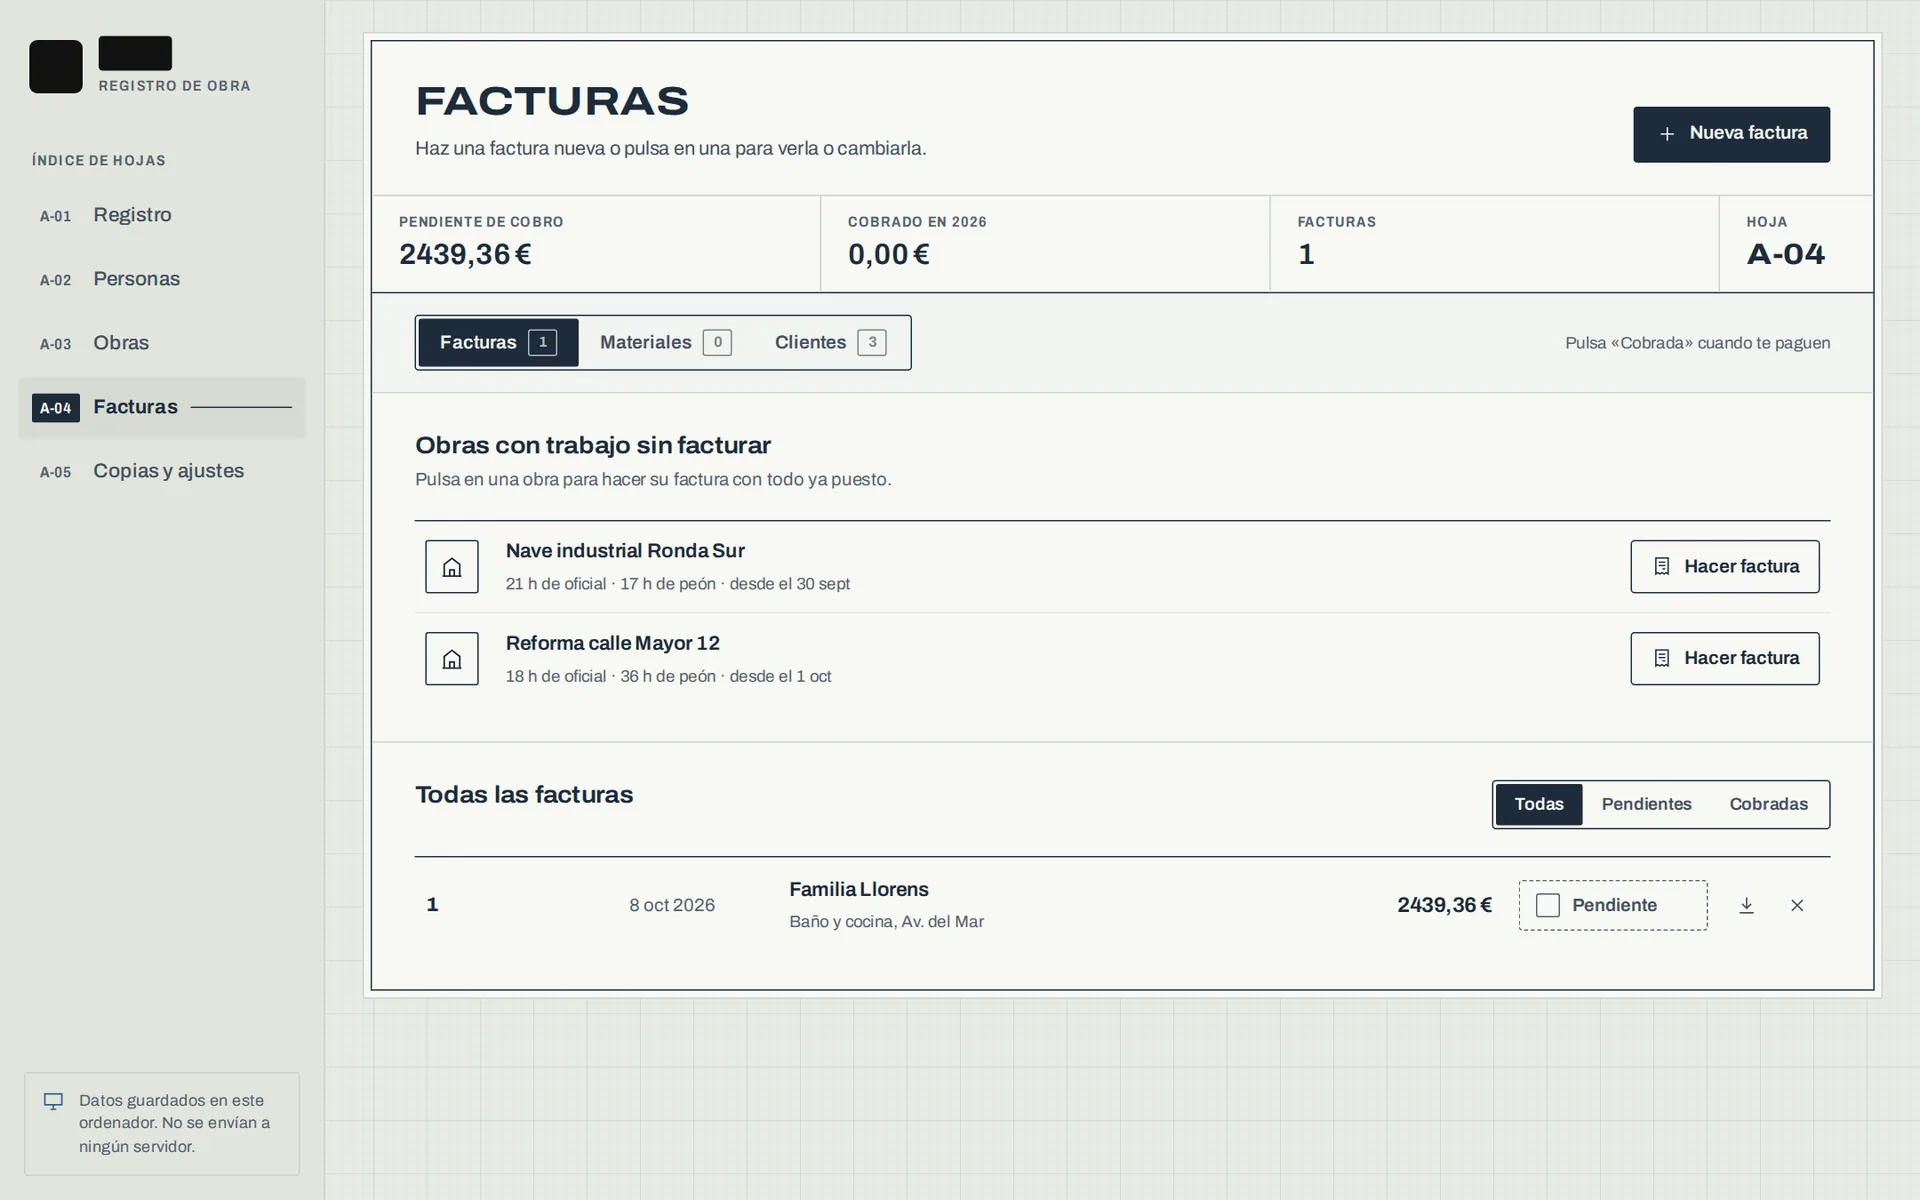This screenshot has width=1920, height=1200.
Task: Click the Baño y cocina, Av. del Mar description
Action: (886, 922)
